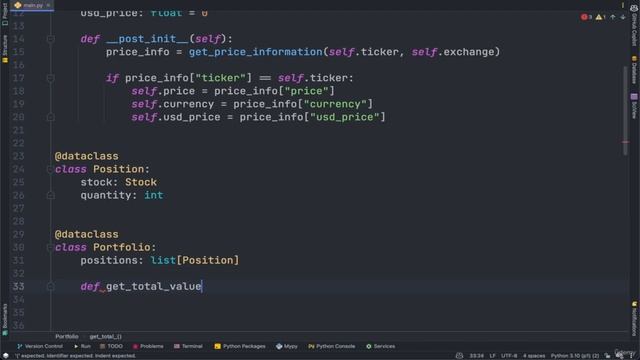Change LF line separator in status bar
Viewport: 640px width, 360px height.
(x=492, y=356)
